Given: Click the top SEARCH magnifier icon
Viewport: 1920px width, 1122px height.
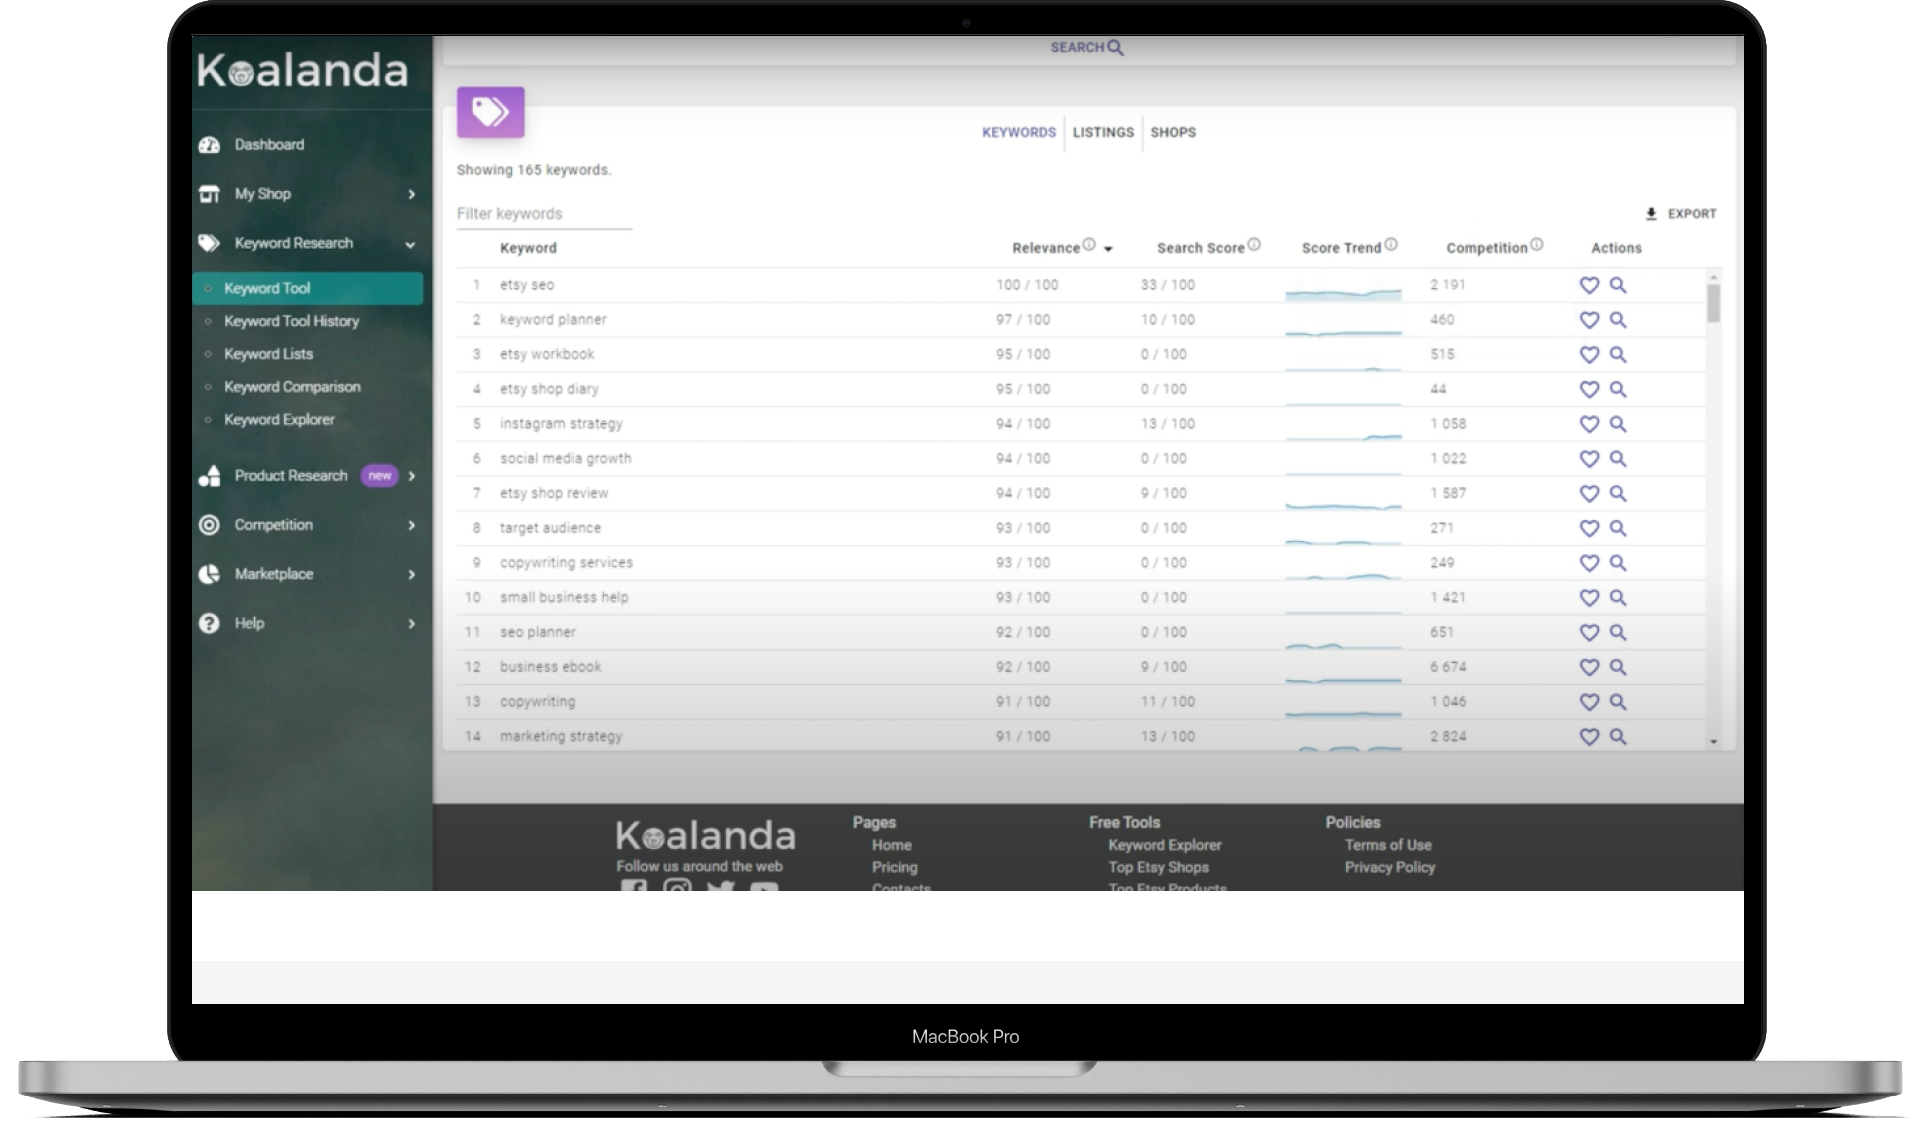Looking at the screenshot, I should coord(1116,48).
